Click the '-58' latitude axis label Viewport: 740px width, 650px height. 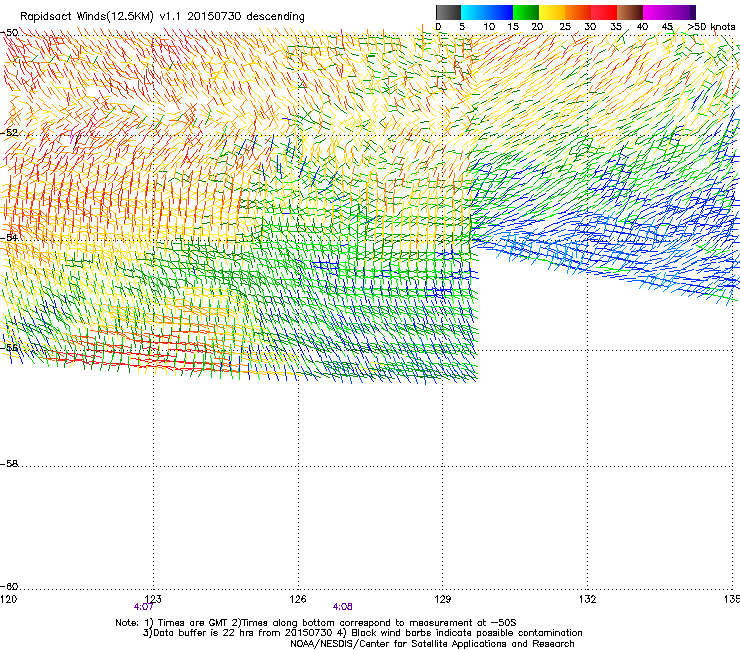click(9, 464)
